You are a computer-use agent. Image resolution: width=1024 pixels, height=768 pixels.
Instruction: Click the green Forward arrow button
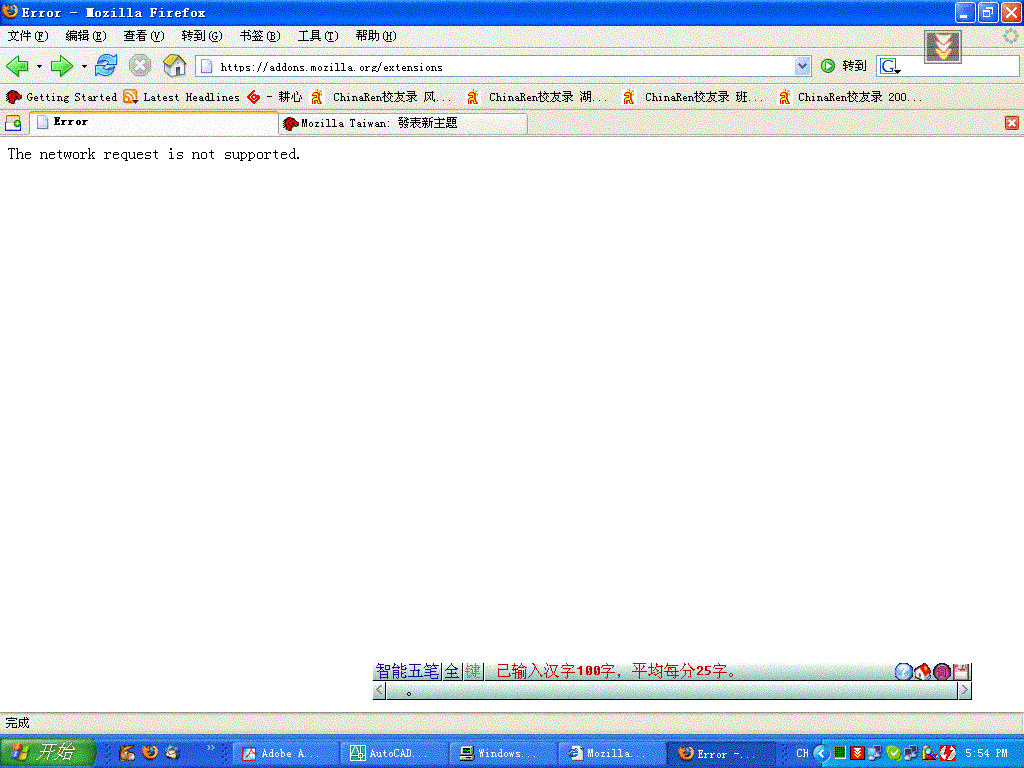point(62,65)
